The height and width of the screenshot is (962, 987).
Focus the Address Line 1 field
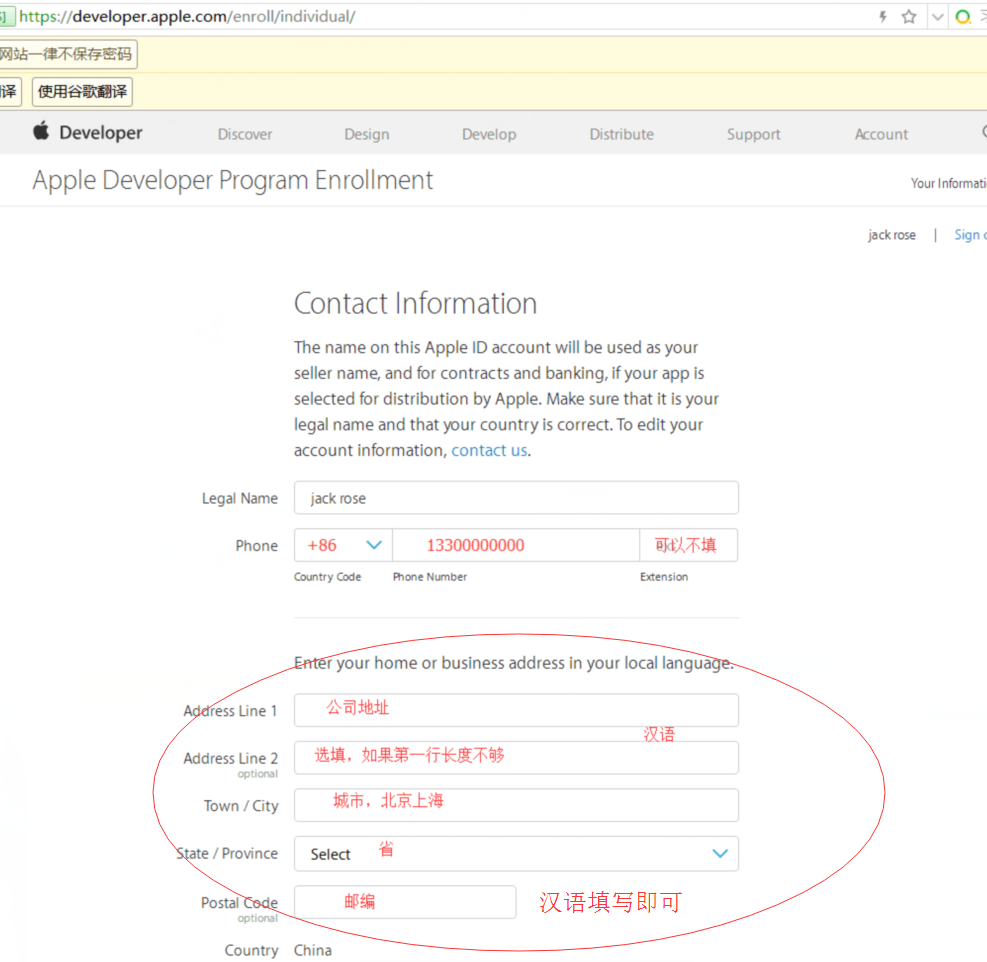516,710
